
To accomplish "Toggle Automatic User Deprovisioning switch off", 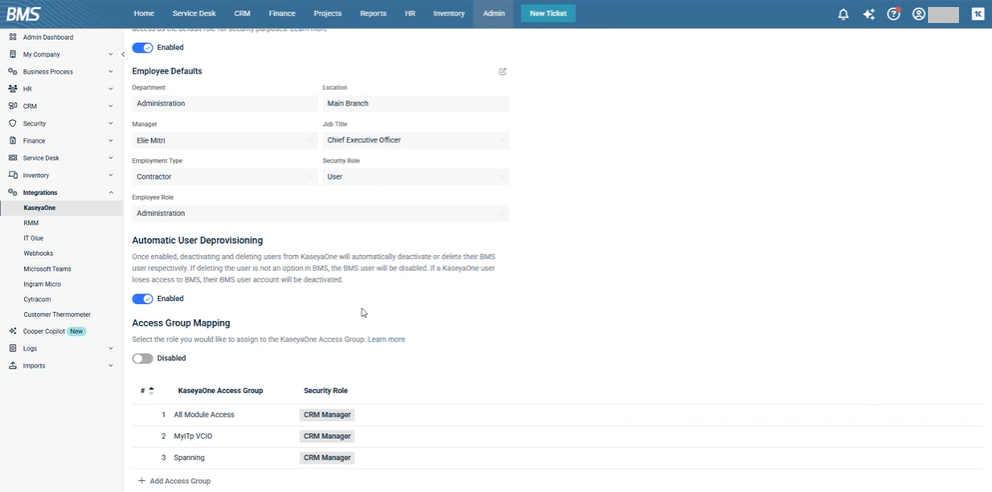I will (x=143, y=298).
